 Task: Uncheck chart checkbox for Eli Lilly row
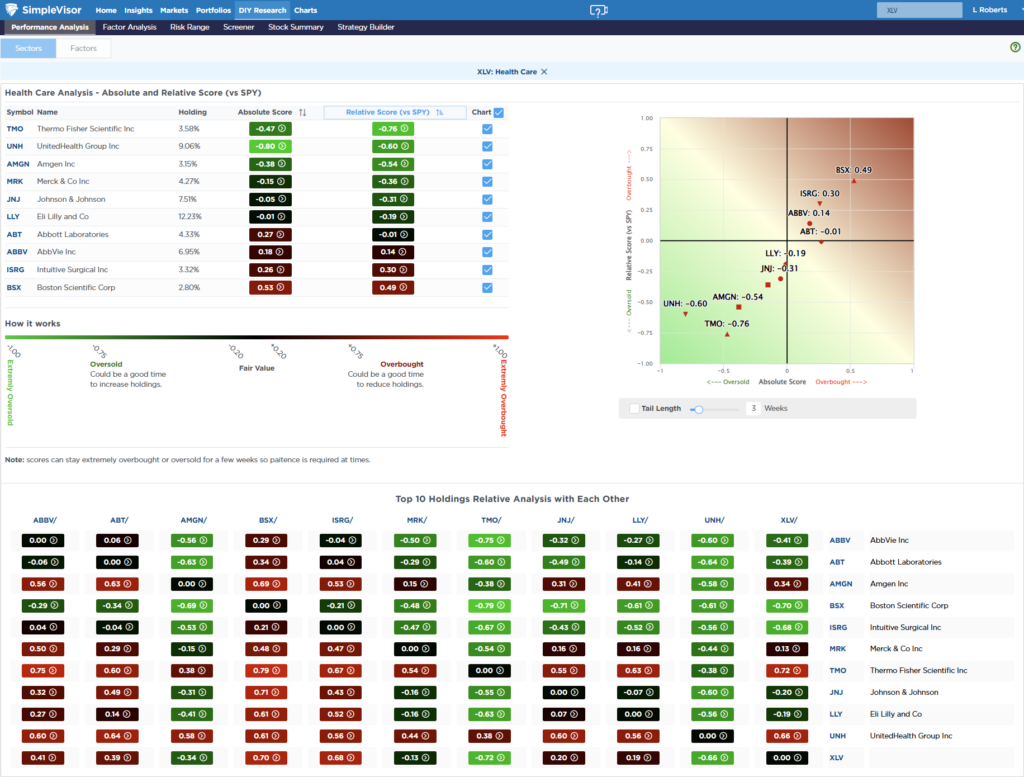click(487, 217)
